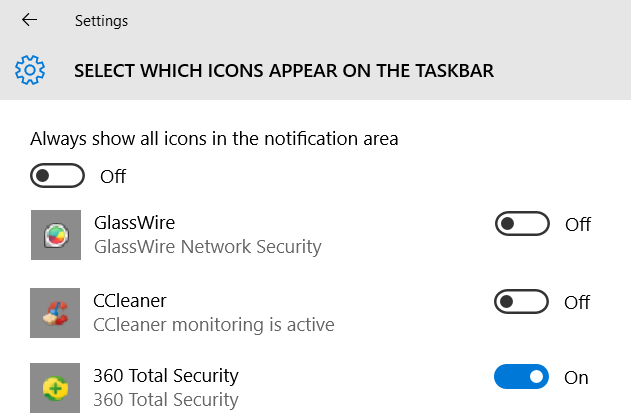This screenshot has height=420, width=631.
Task: Turn off the 360 Total Security switch
Action: pos(522,377)
